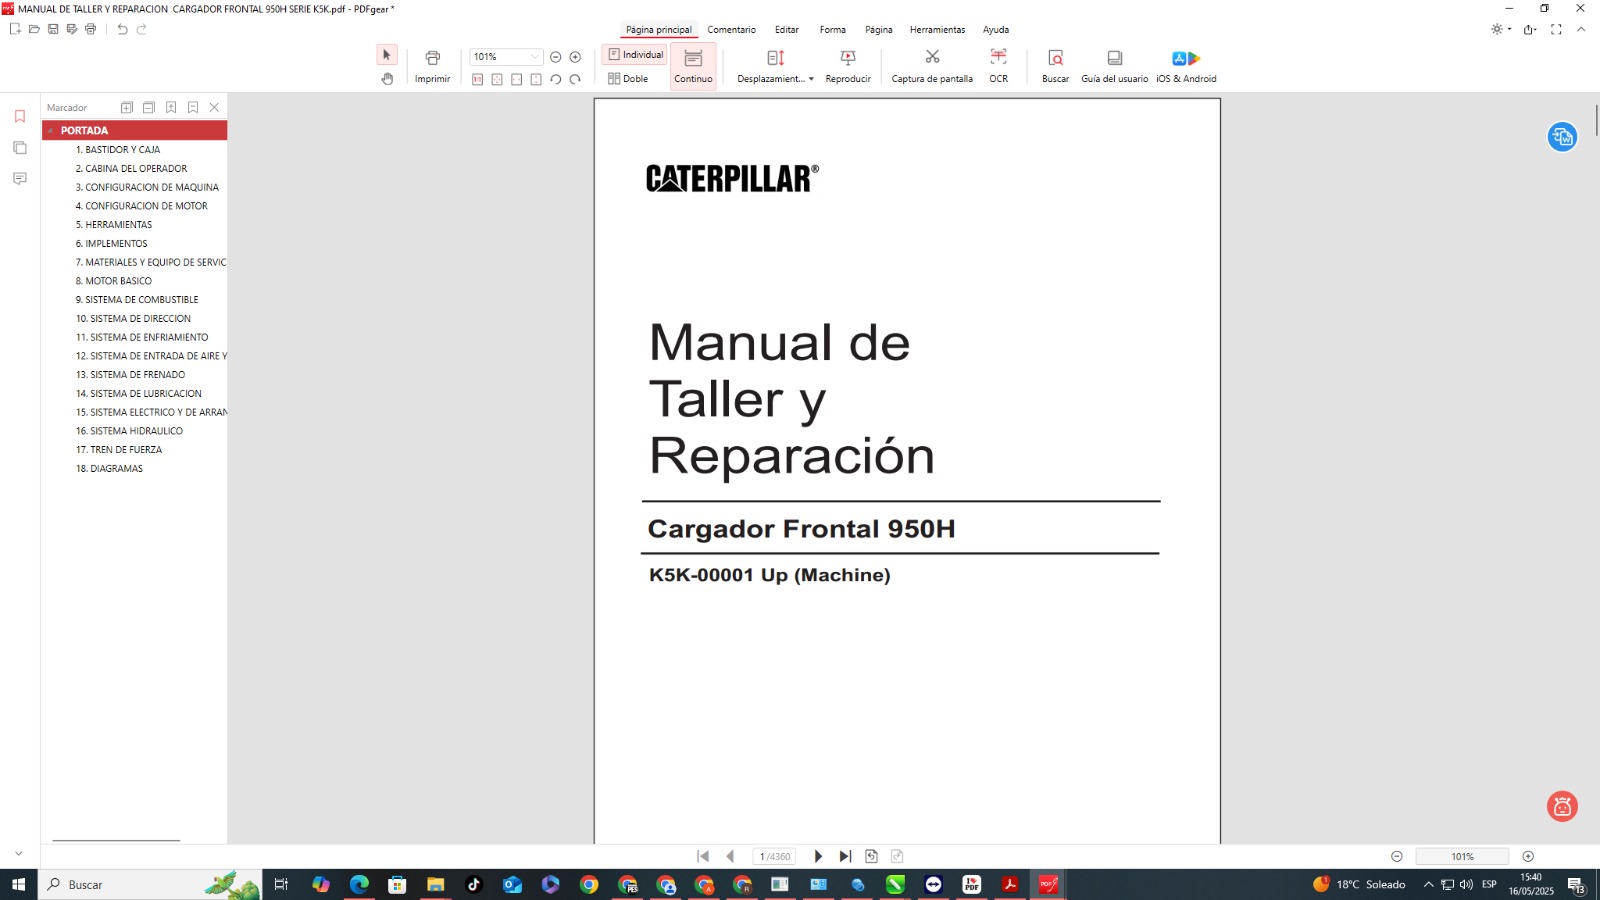Screen dimensions: 1600x900
Task: Open the Ayuda tab
Action: coord(996,30)
